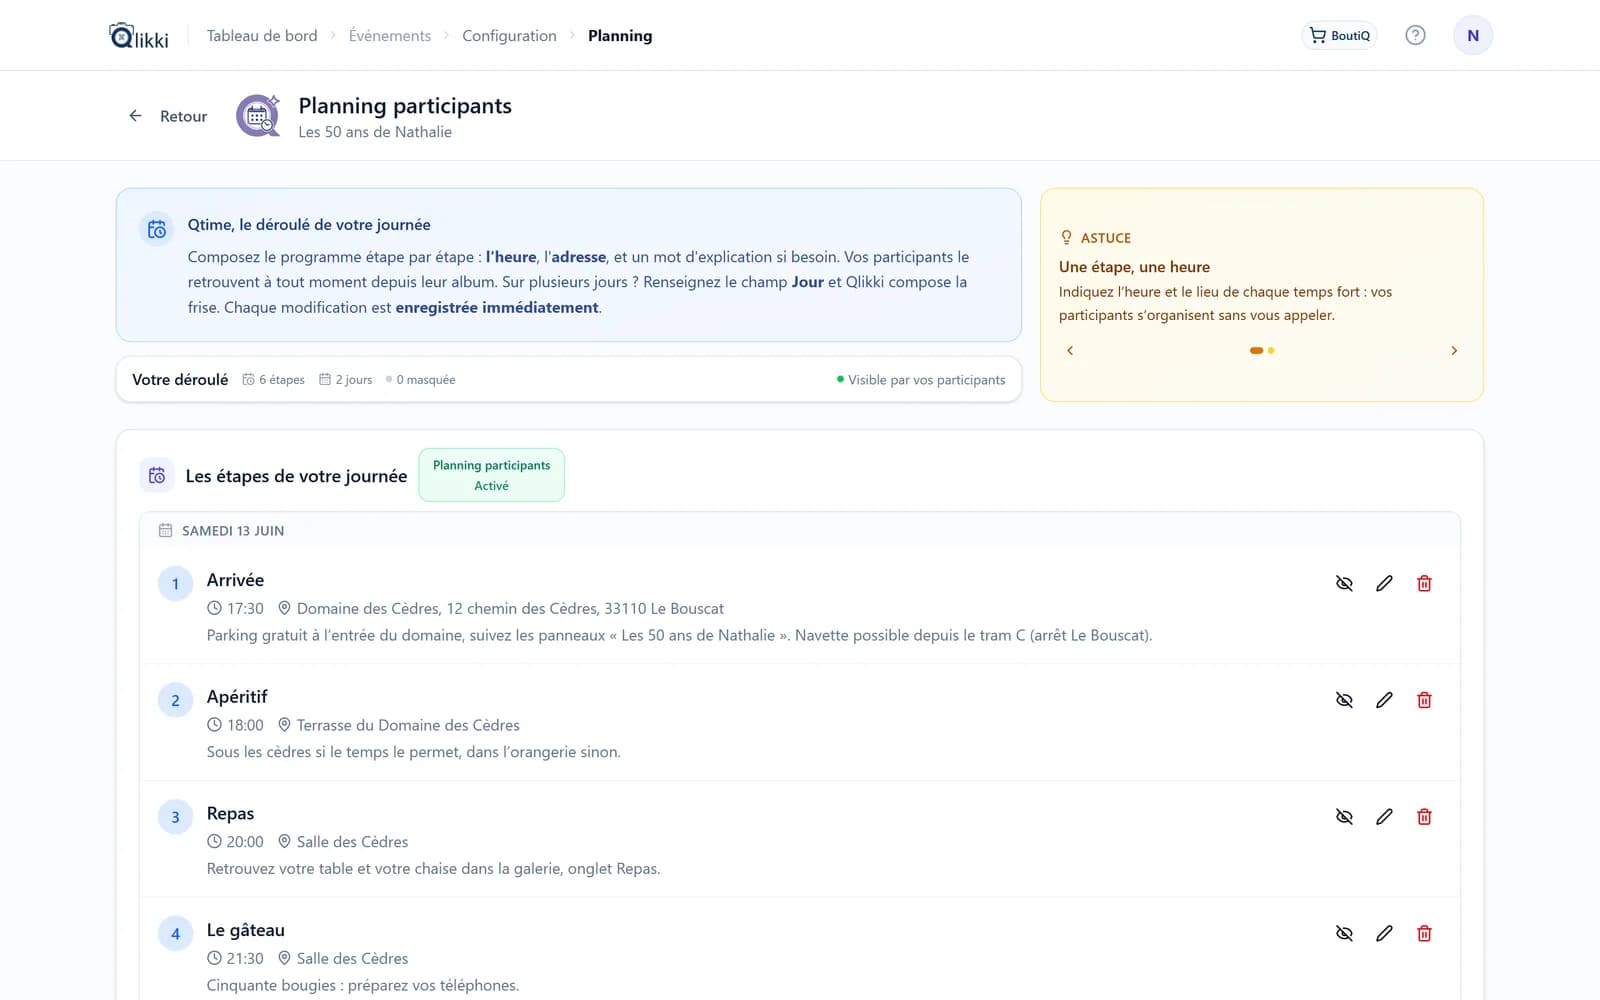Click the icon next to Les étapes de votre journée
Image resolution: width=1600 pixels, height=1000 pixels.
(157, 476)
